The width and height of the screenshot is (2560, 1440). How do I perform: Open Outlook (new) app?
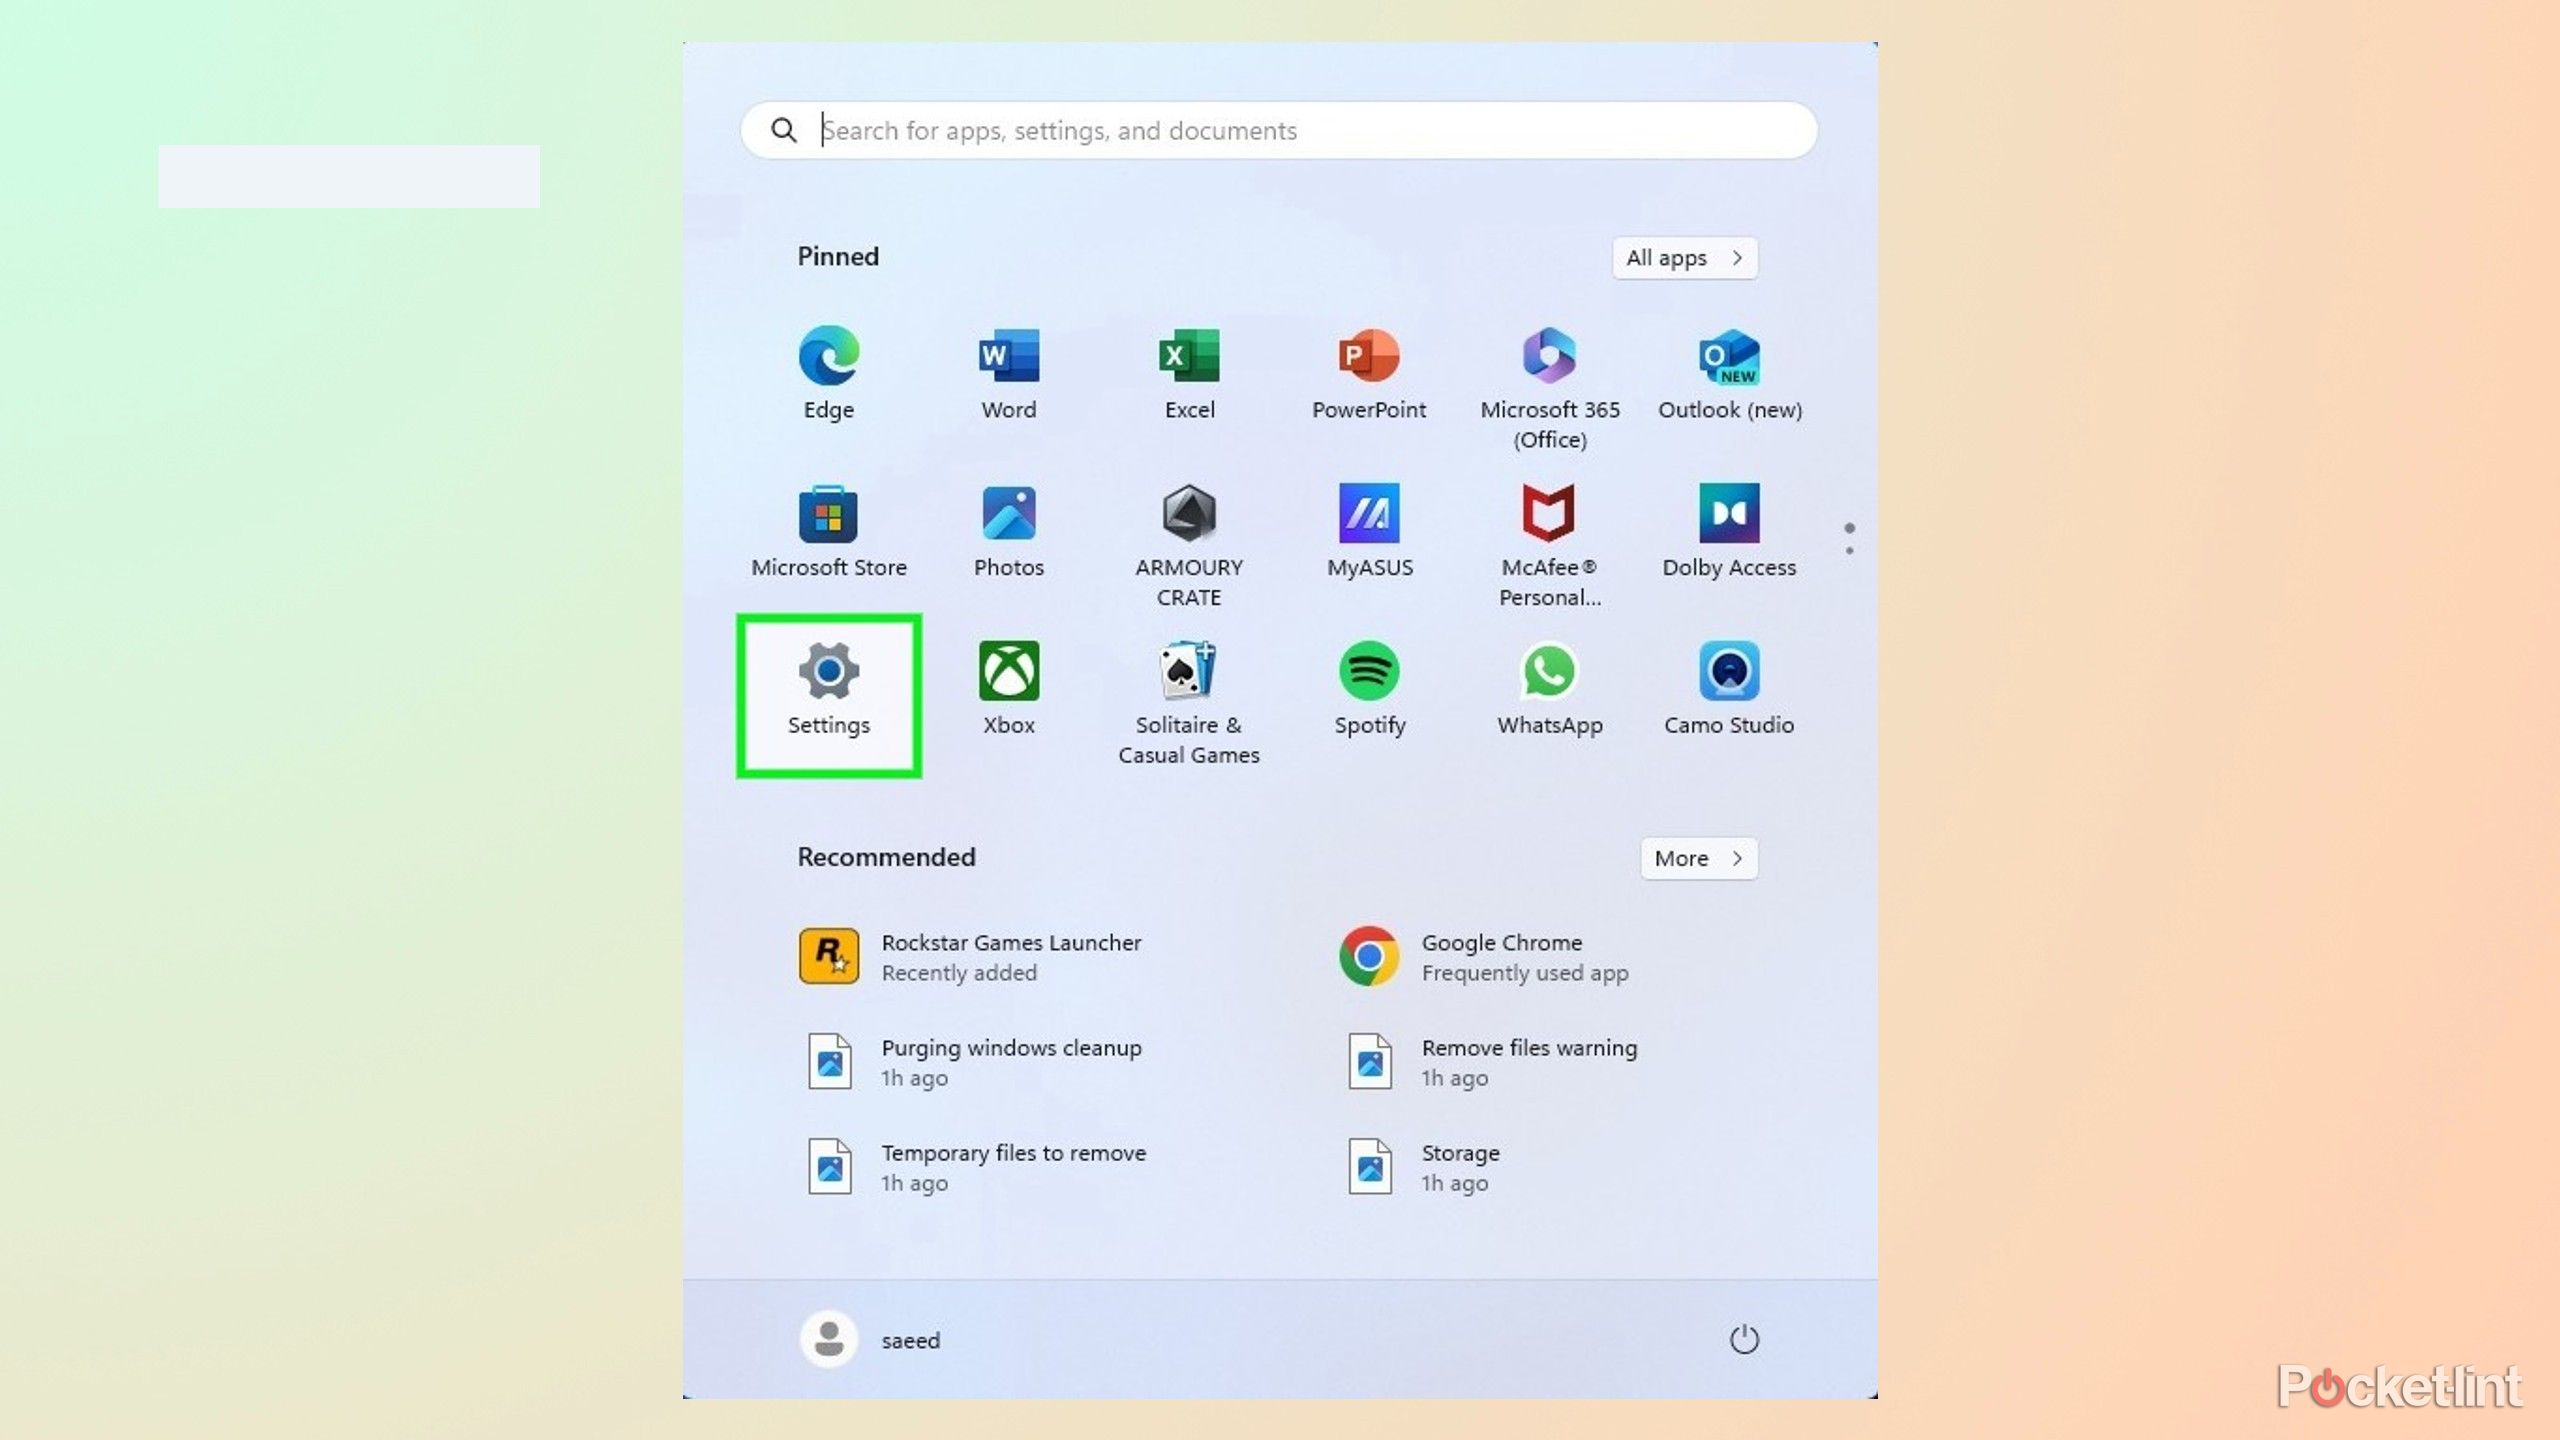(1730, 373)
